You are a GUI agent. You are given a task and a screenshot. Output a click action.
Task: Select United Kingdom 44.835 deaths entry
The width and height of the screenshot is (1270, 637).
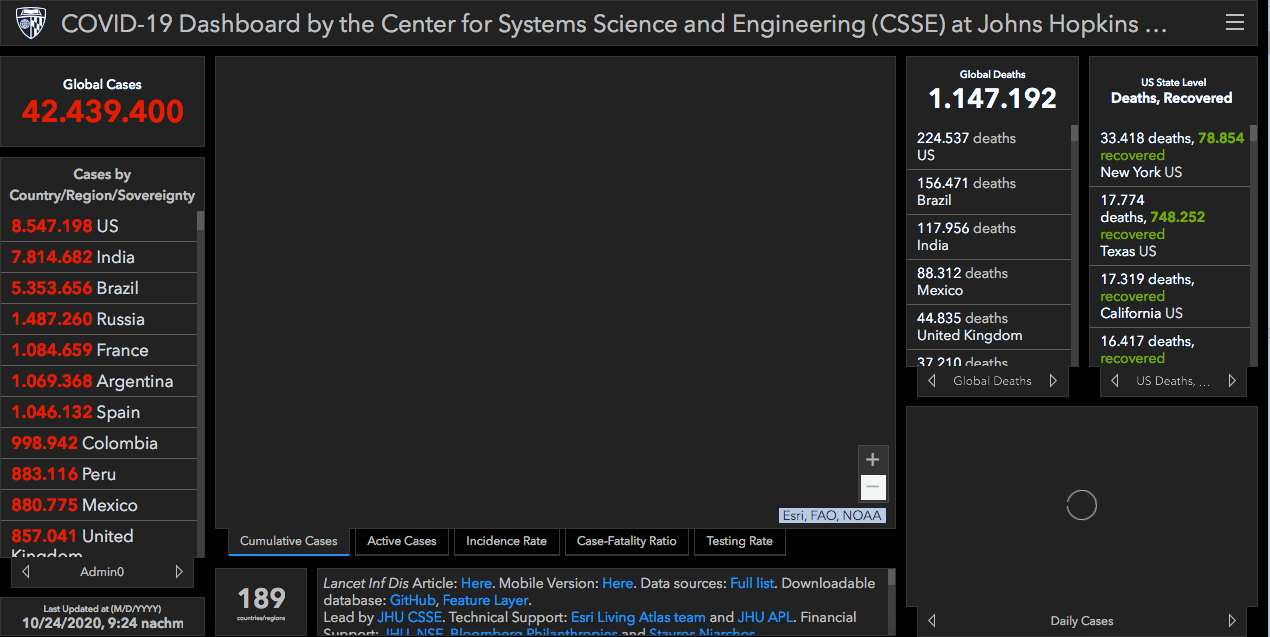pyautogui.click(x=988, y=327)
